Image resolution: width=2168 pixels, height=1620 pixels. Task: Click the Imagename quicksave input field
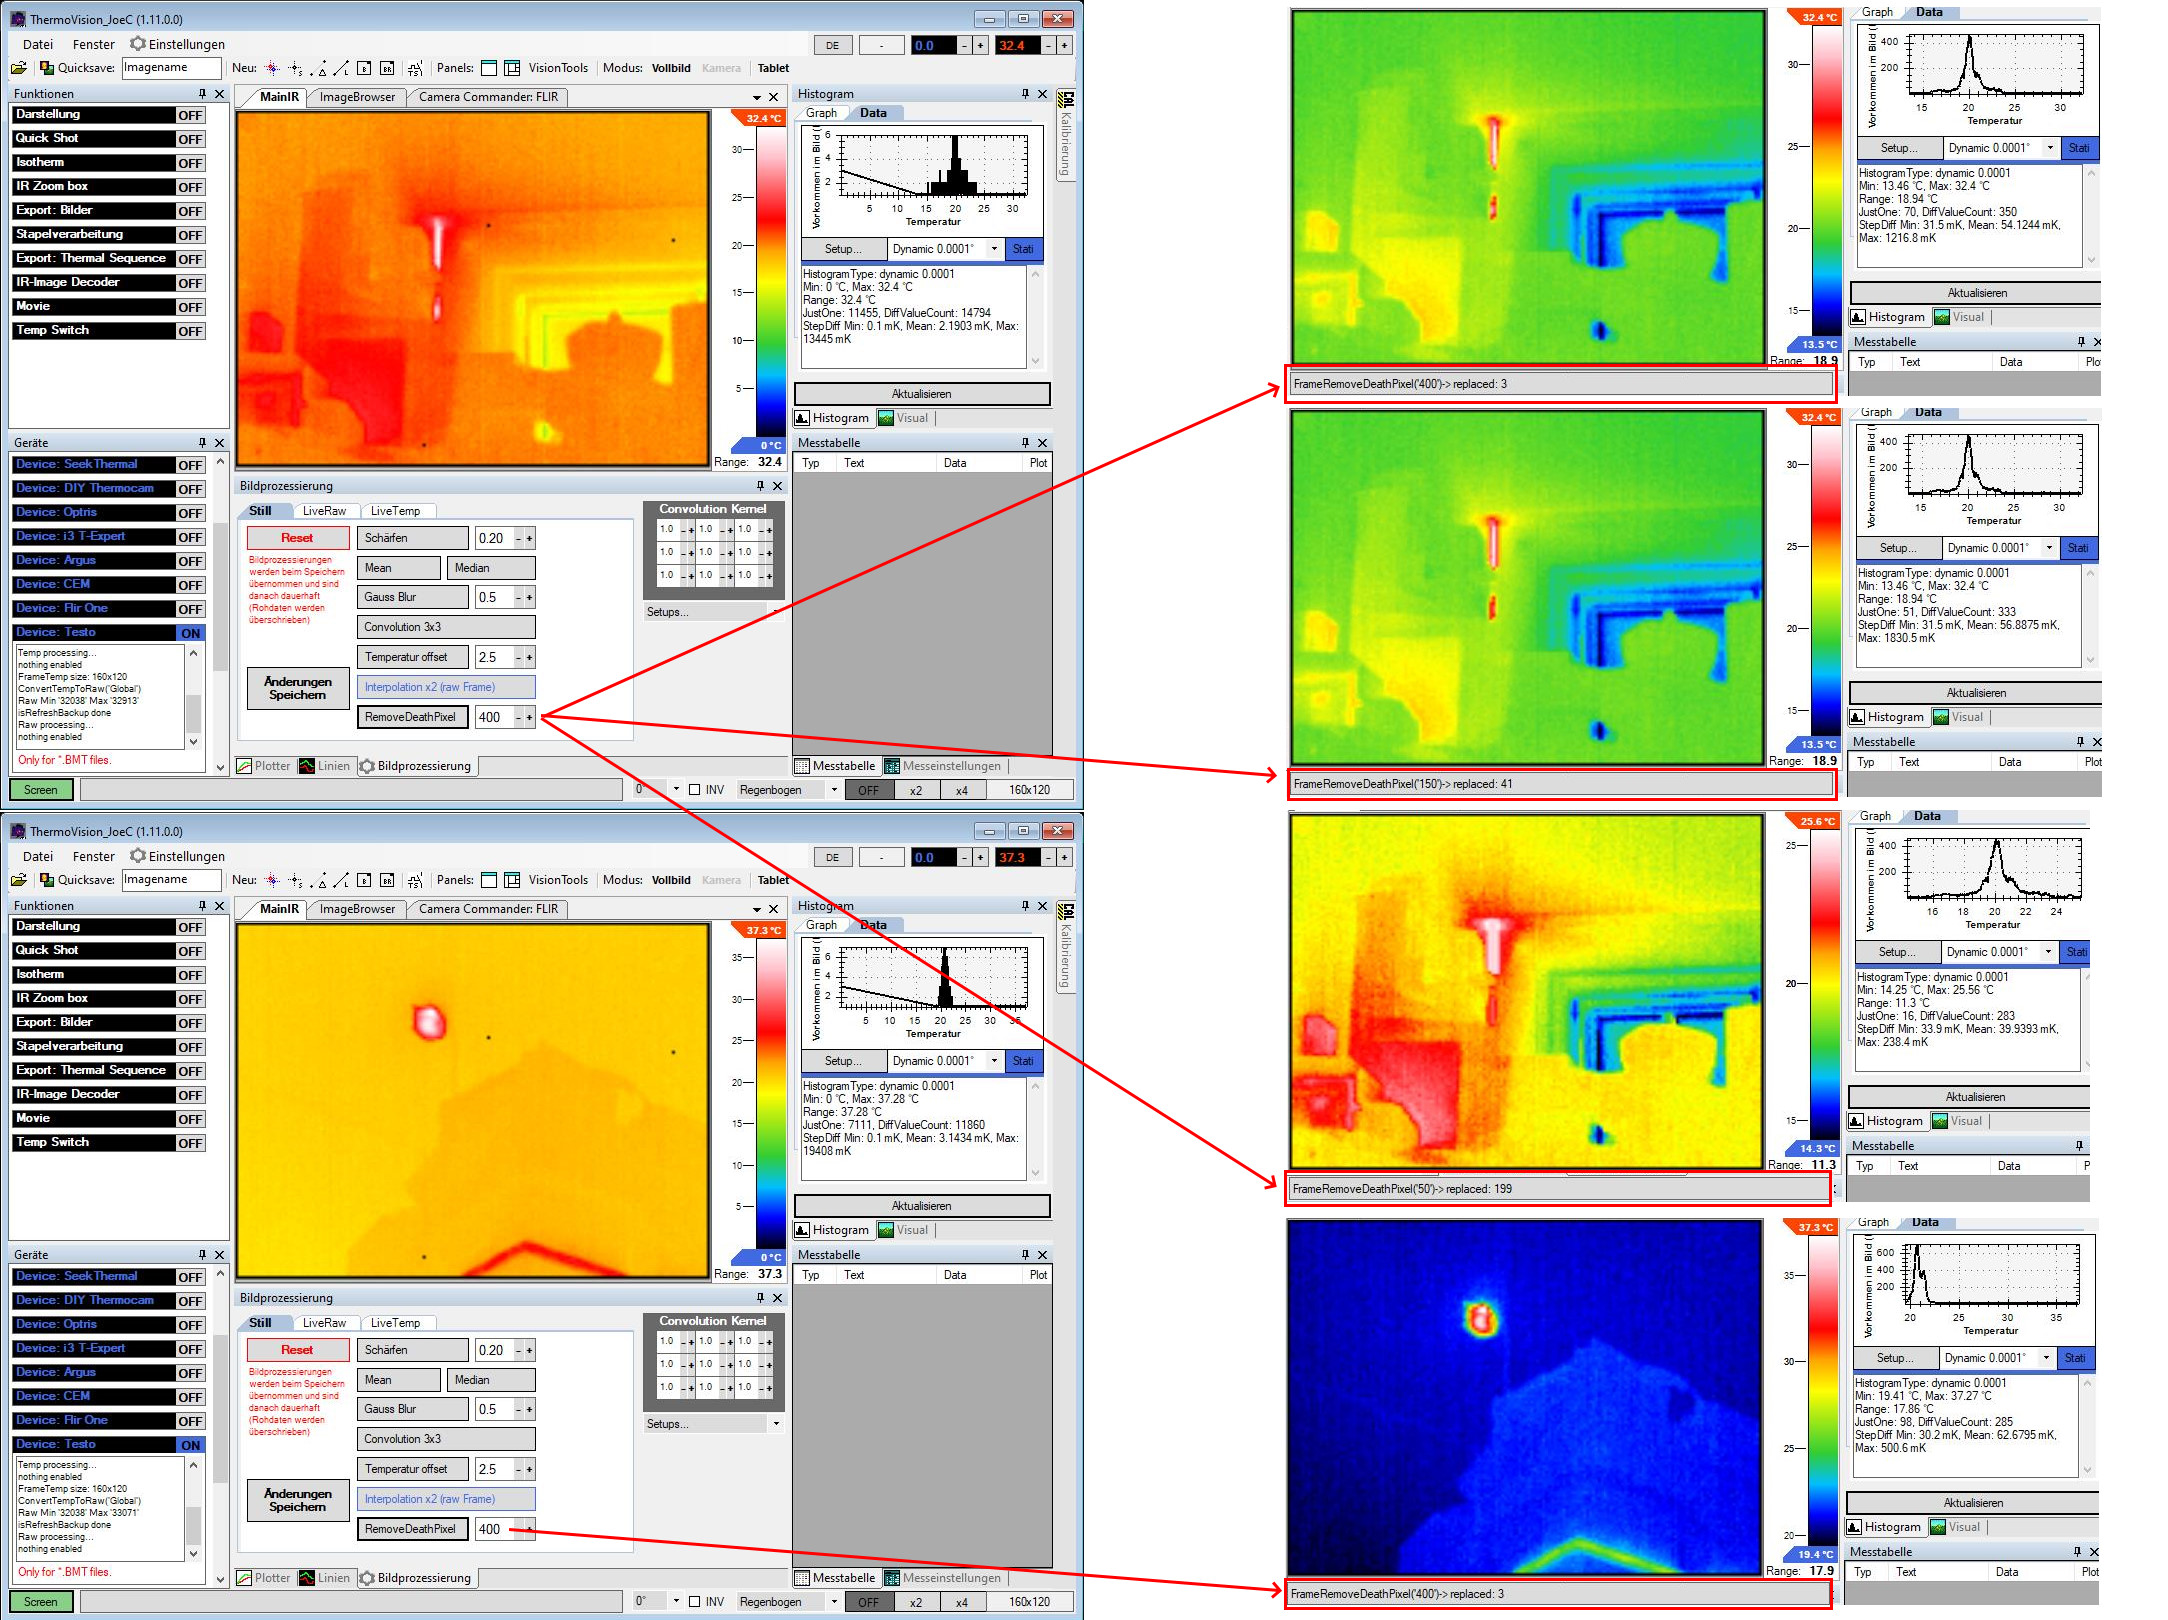[x=171, y=68]
